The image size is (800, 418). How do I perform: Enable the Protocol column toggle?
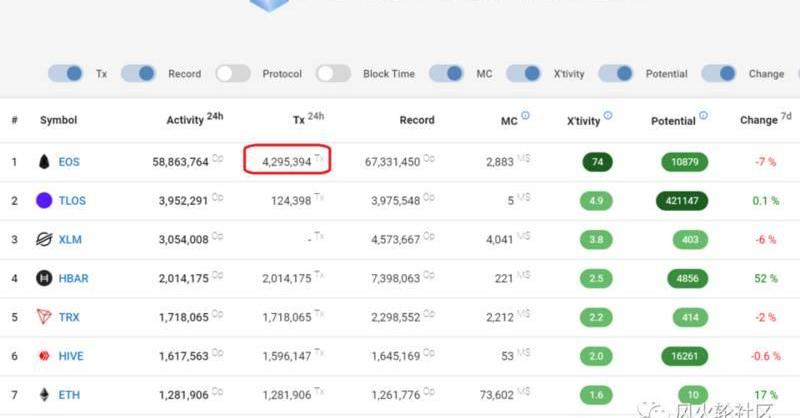click(233, 73)
